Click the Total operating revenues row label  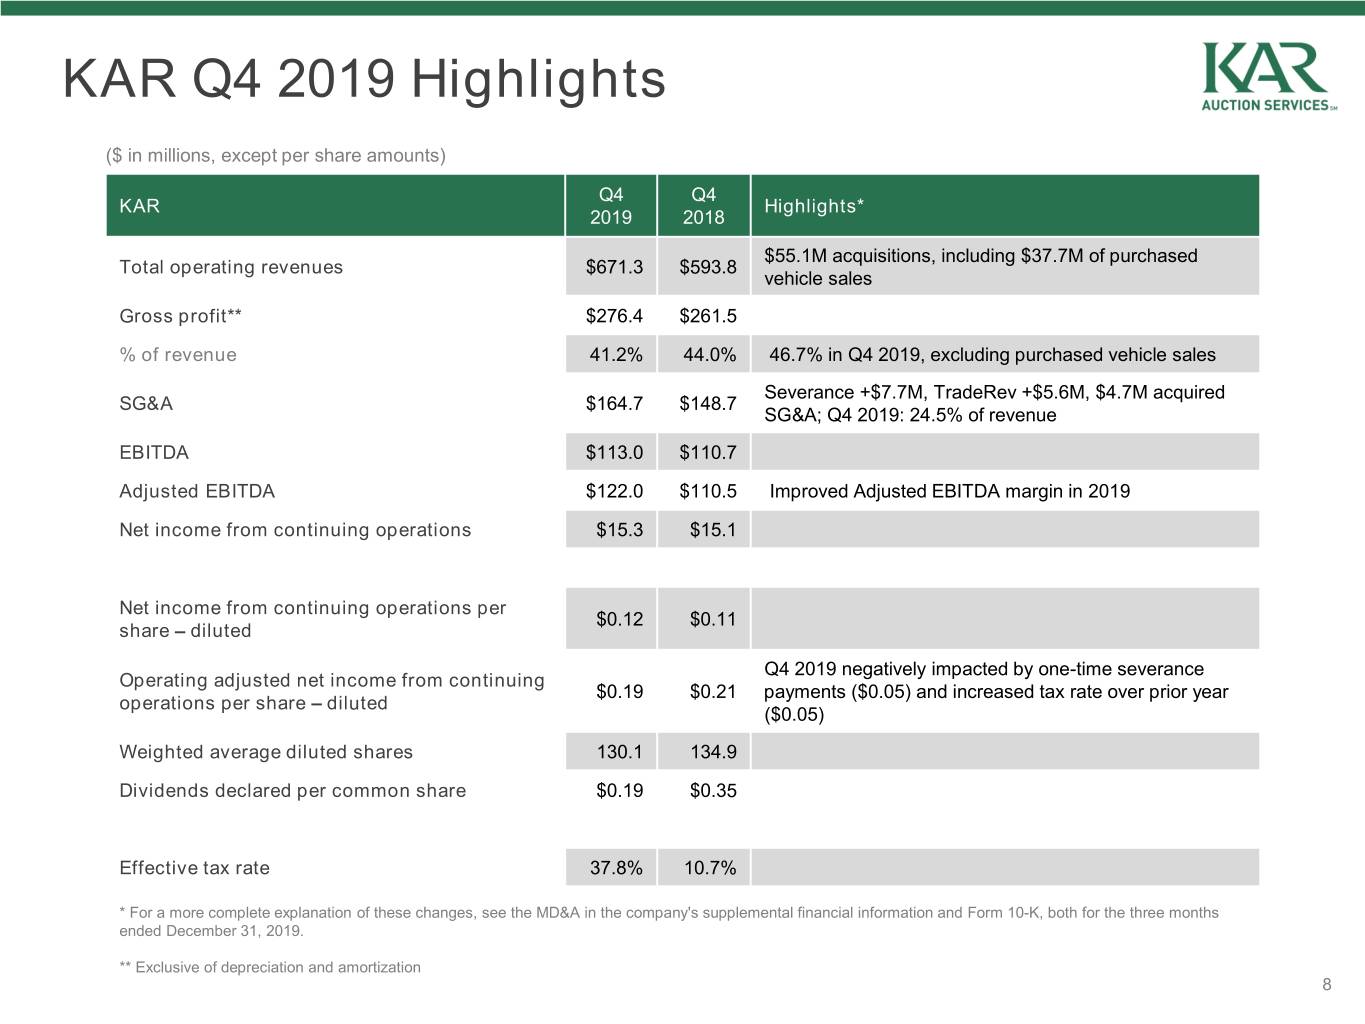pyautogui.click(x=231, y=267)
